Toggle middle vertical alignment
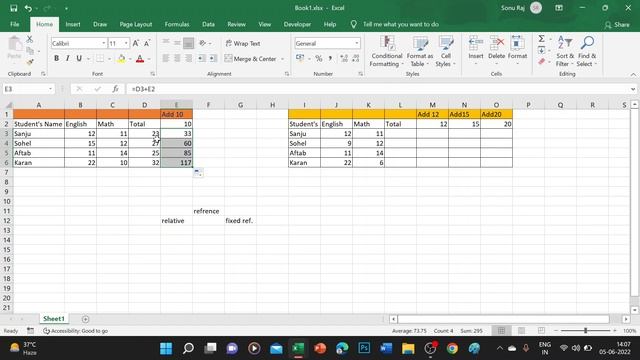The image size is (640, 360). pos(177,43)
